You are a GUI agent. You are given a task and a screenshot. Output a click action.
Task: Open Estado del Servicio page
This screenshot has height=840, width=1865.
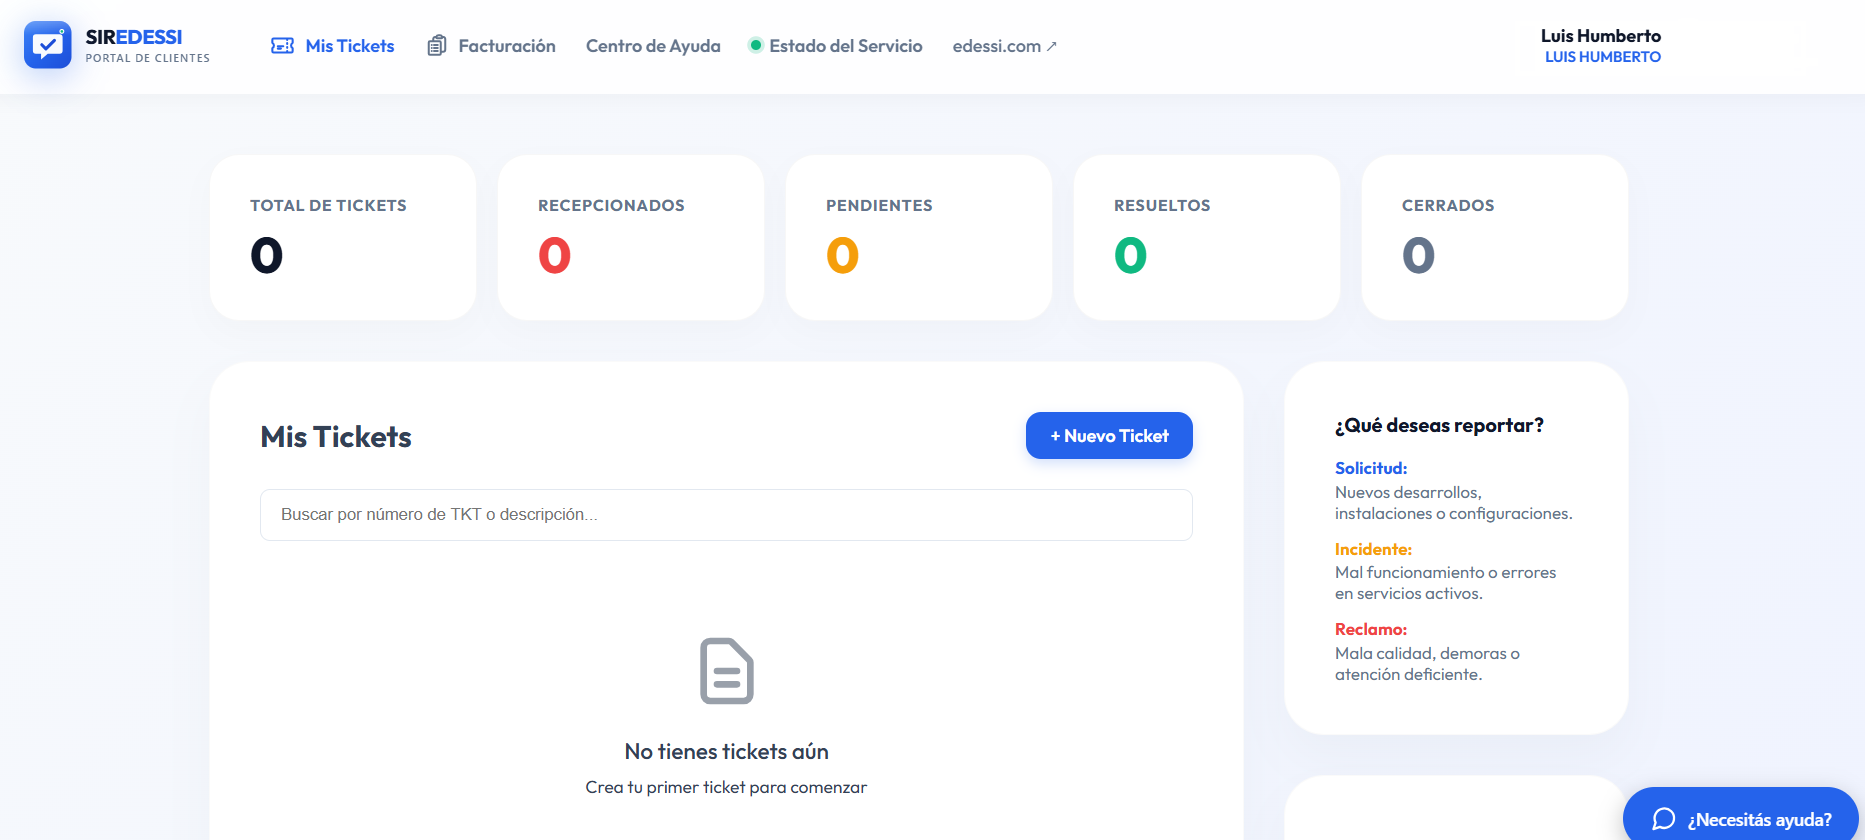(x=836, y=46)
